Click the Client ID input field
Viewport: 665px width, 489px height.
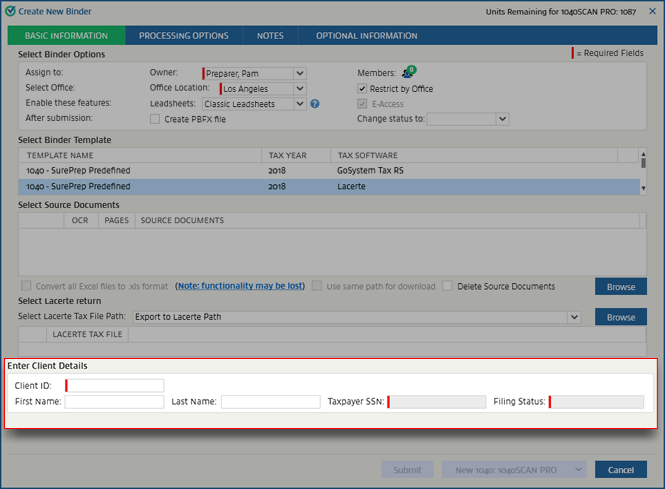click(115, 386)
